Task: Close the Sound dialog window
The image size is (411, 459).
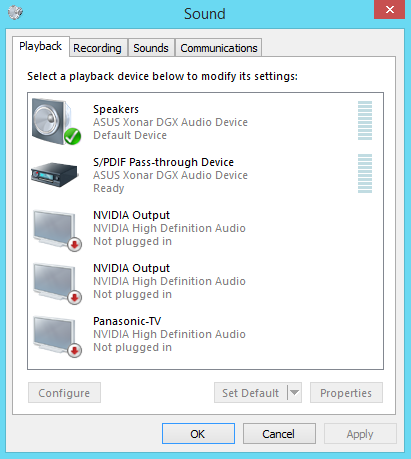Action: coord(389,10)
